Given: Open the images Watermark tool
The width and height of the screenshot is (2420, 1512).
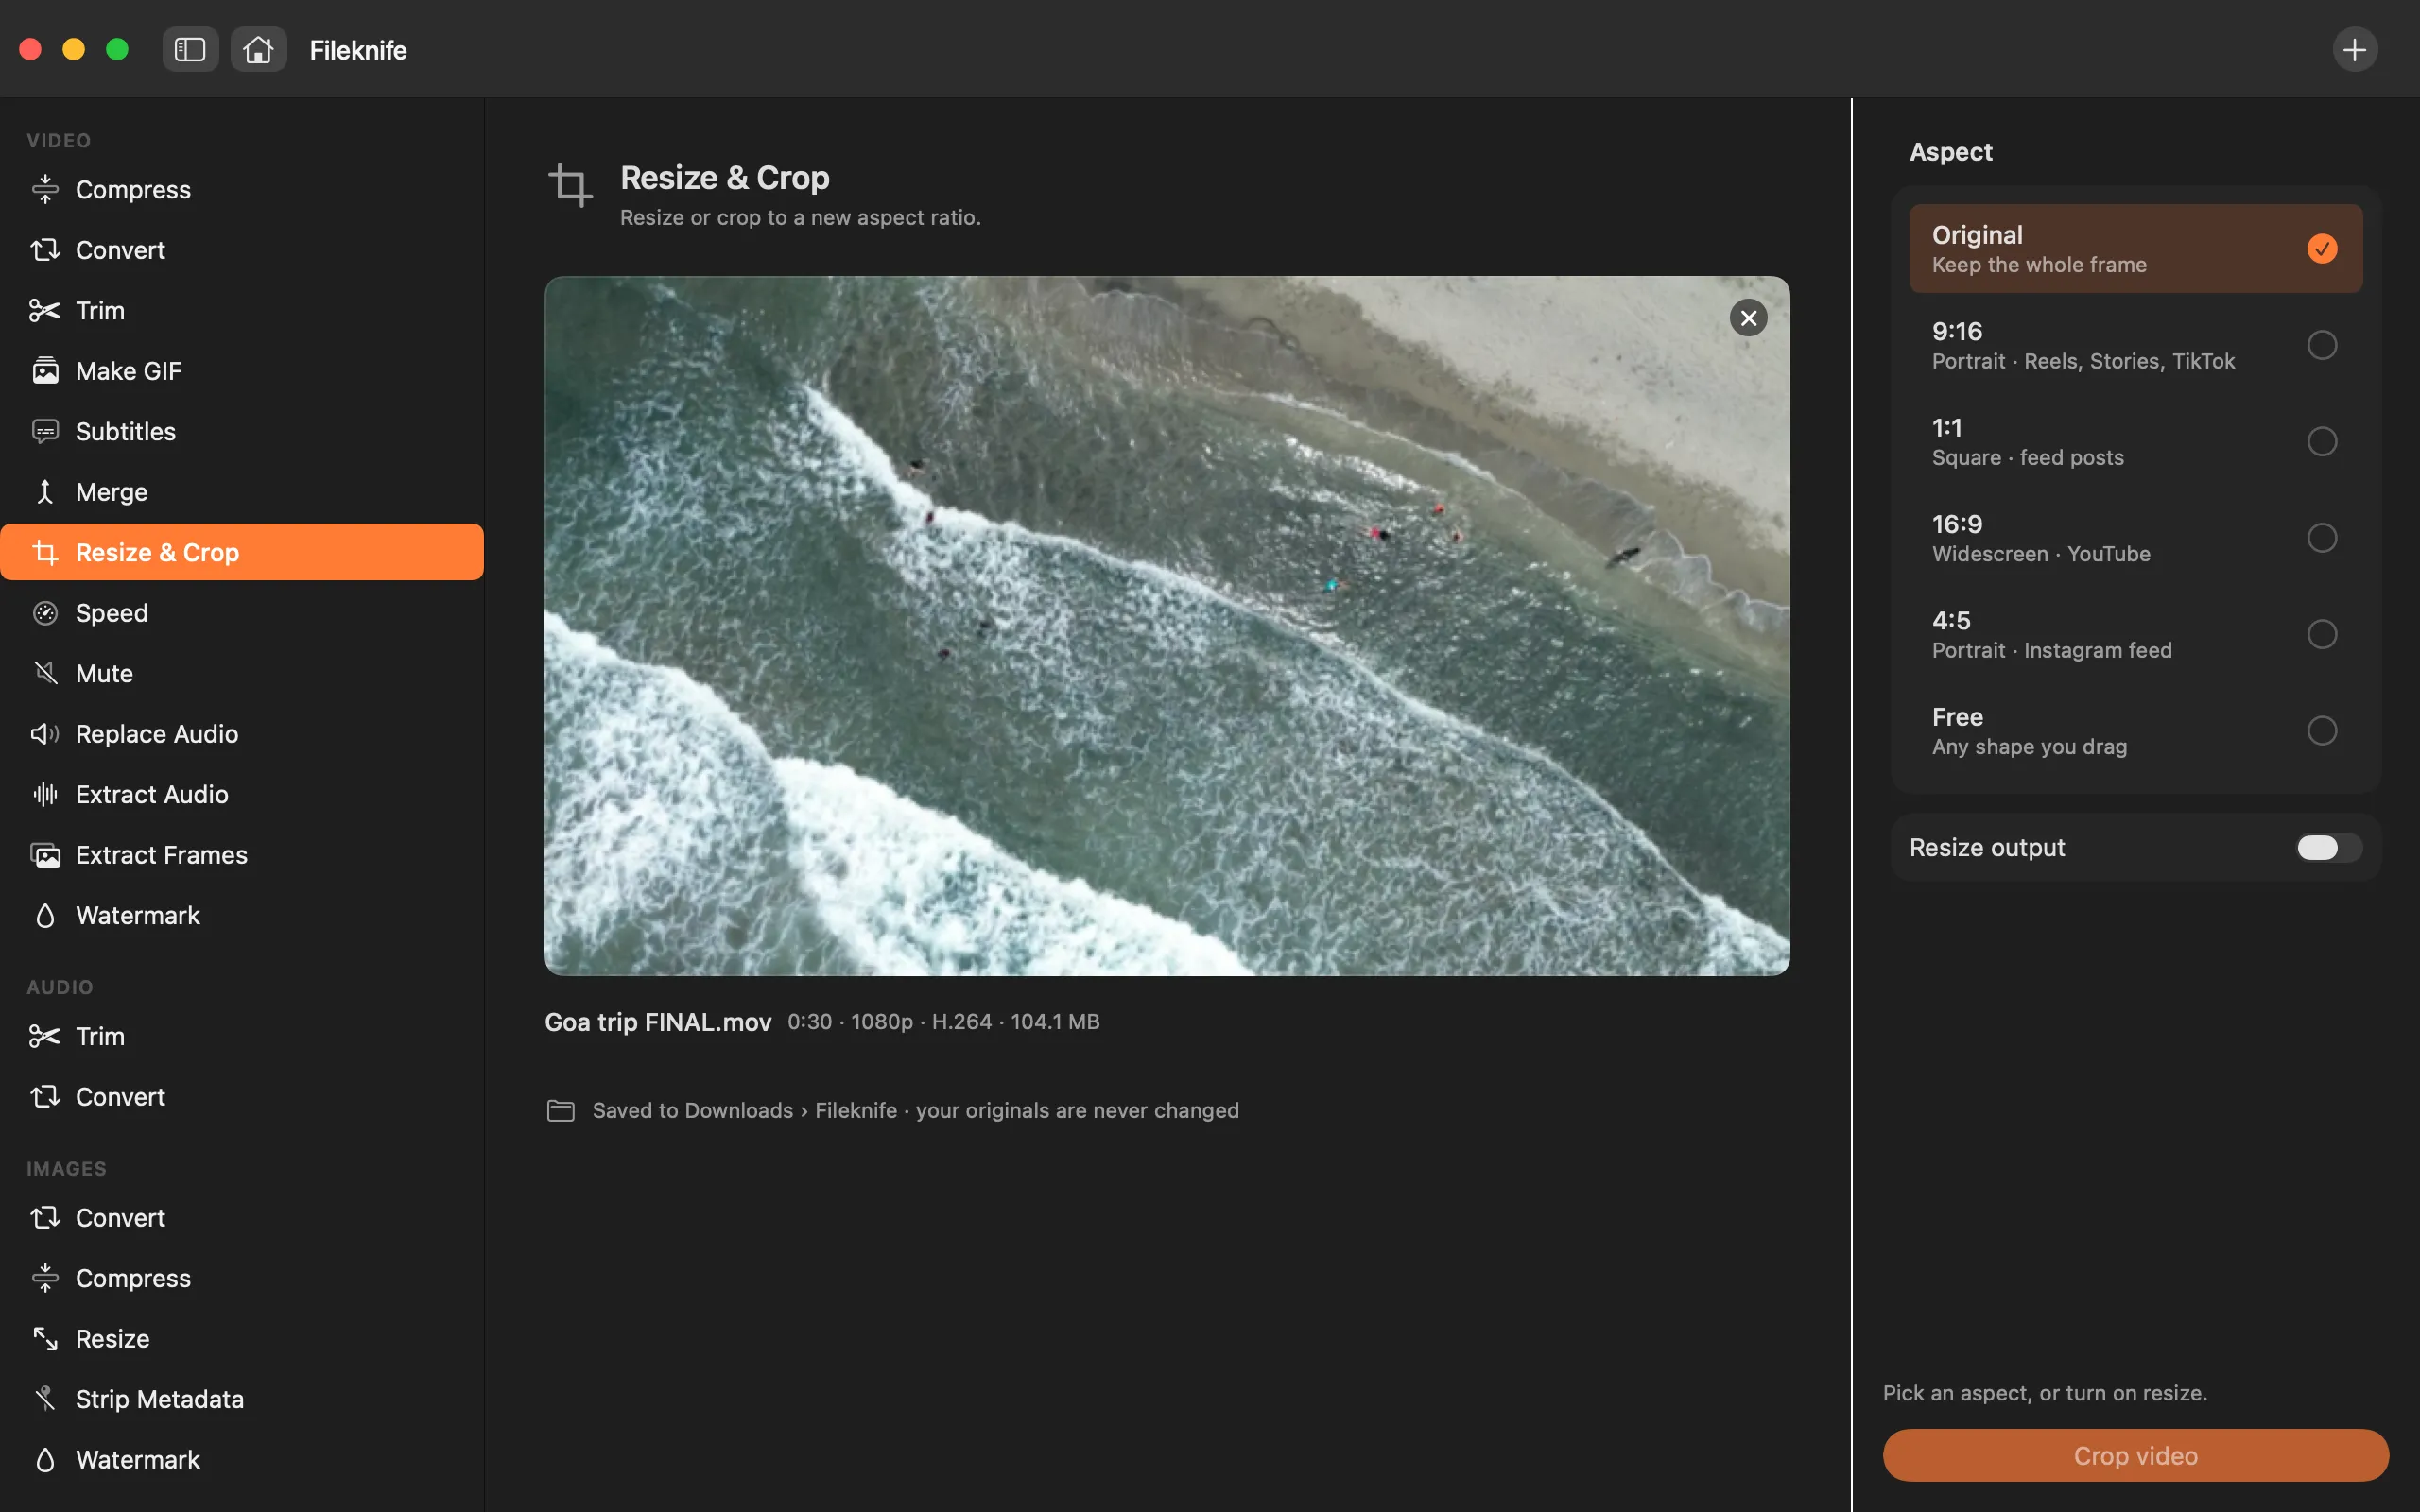Looking at the screenshot, I should [242, 1459].
